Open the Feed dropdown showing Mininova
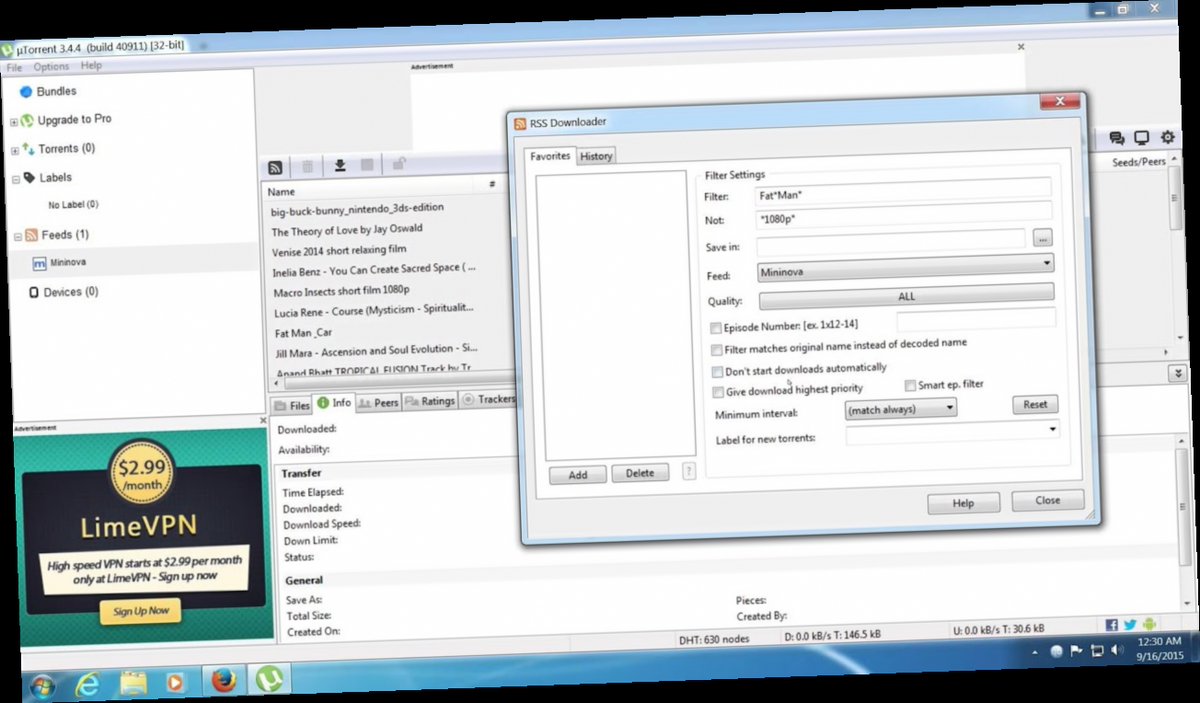Screen dimensions: 1200x703 906,267
